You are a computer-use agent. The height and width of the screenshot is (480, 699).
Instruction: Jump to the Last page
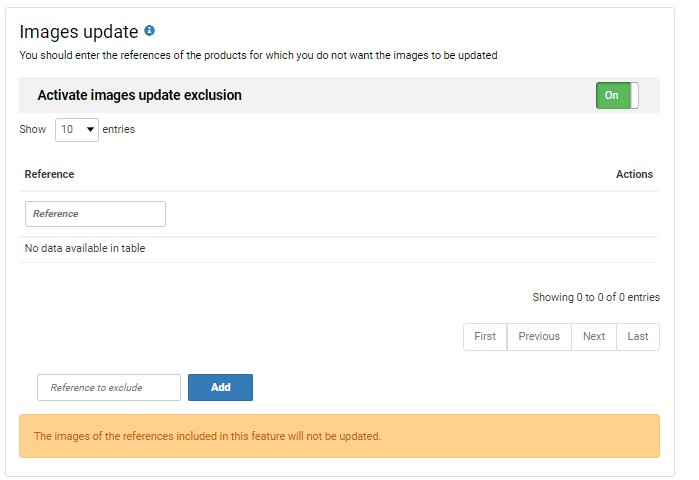(x=638, y=337)
